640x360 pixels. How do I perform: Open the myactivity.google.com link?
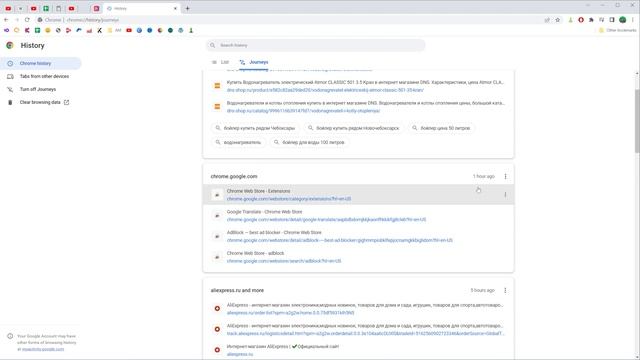(43, 349)
